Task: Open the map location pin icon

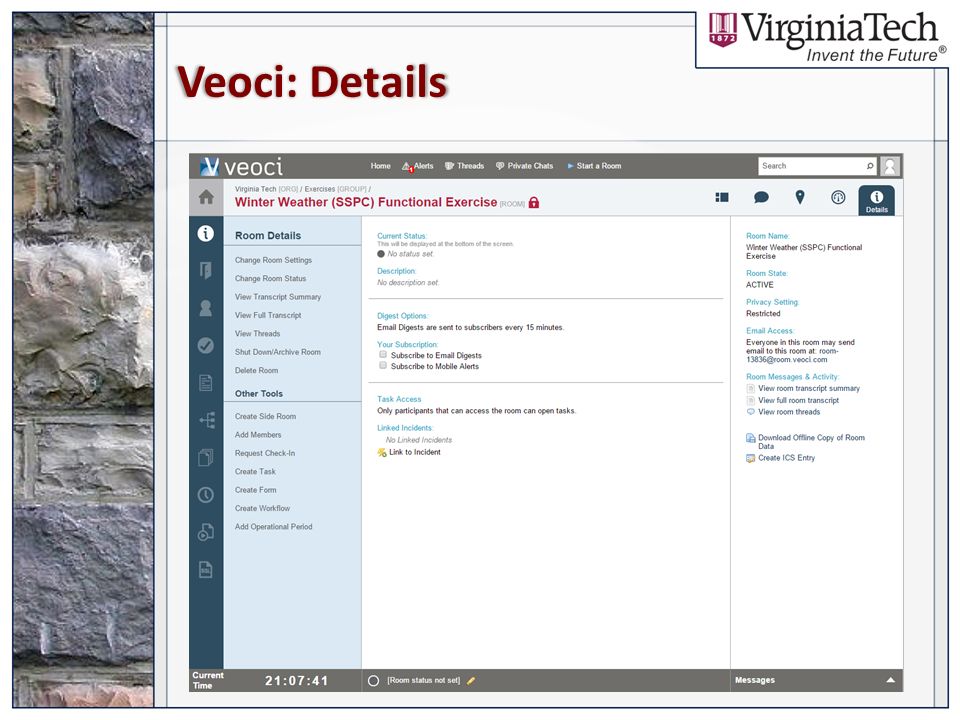Action: click(800, 197)
